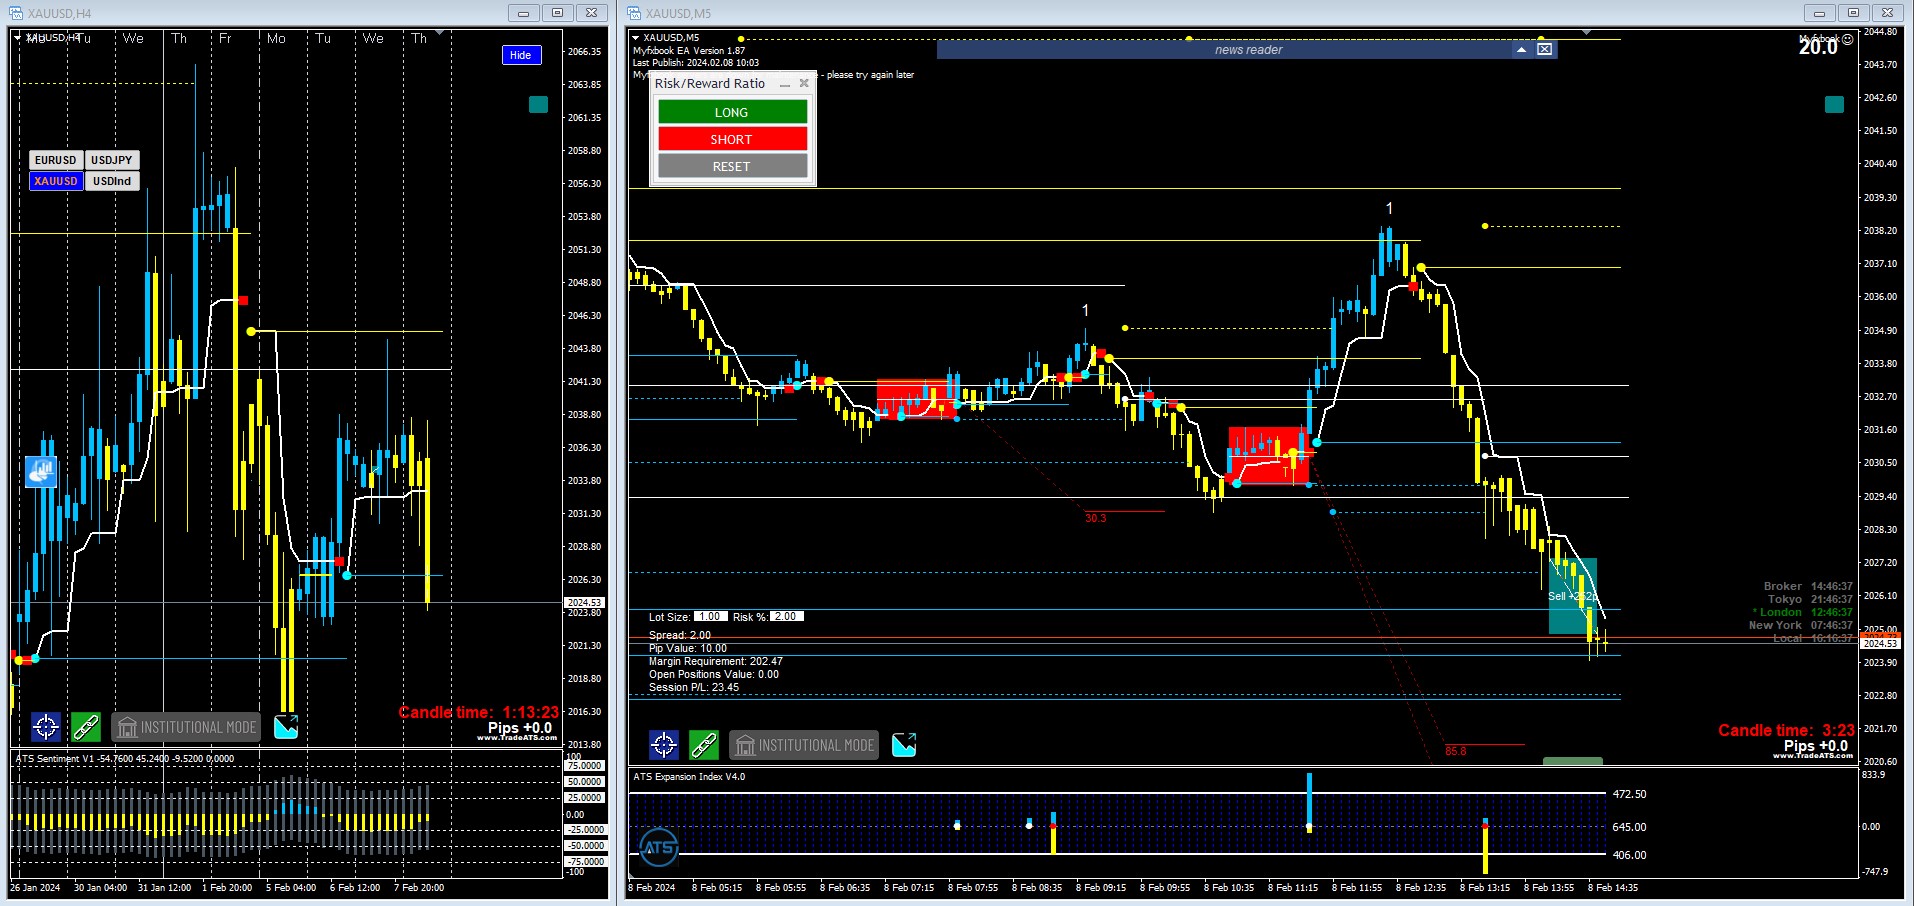Click the cyan arrow icon in H4 chart
Viewport: 1914px width, 906px height.
coord(286,727)
